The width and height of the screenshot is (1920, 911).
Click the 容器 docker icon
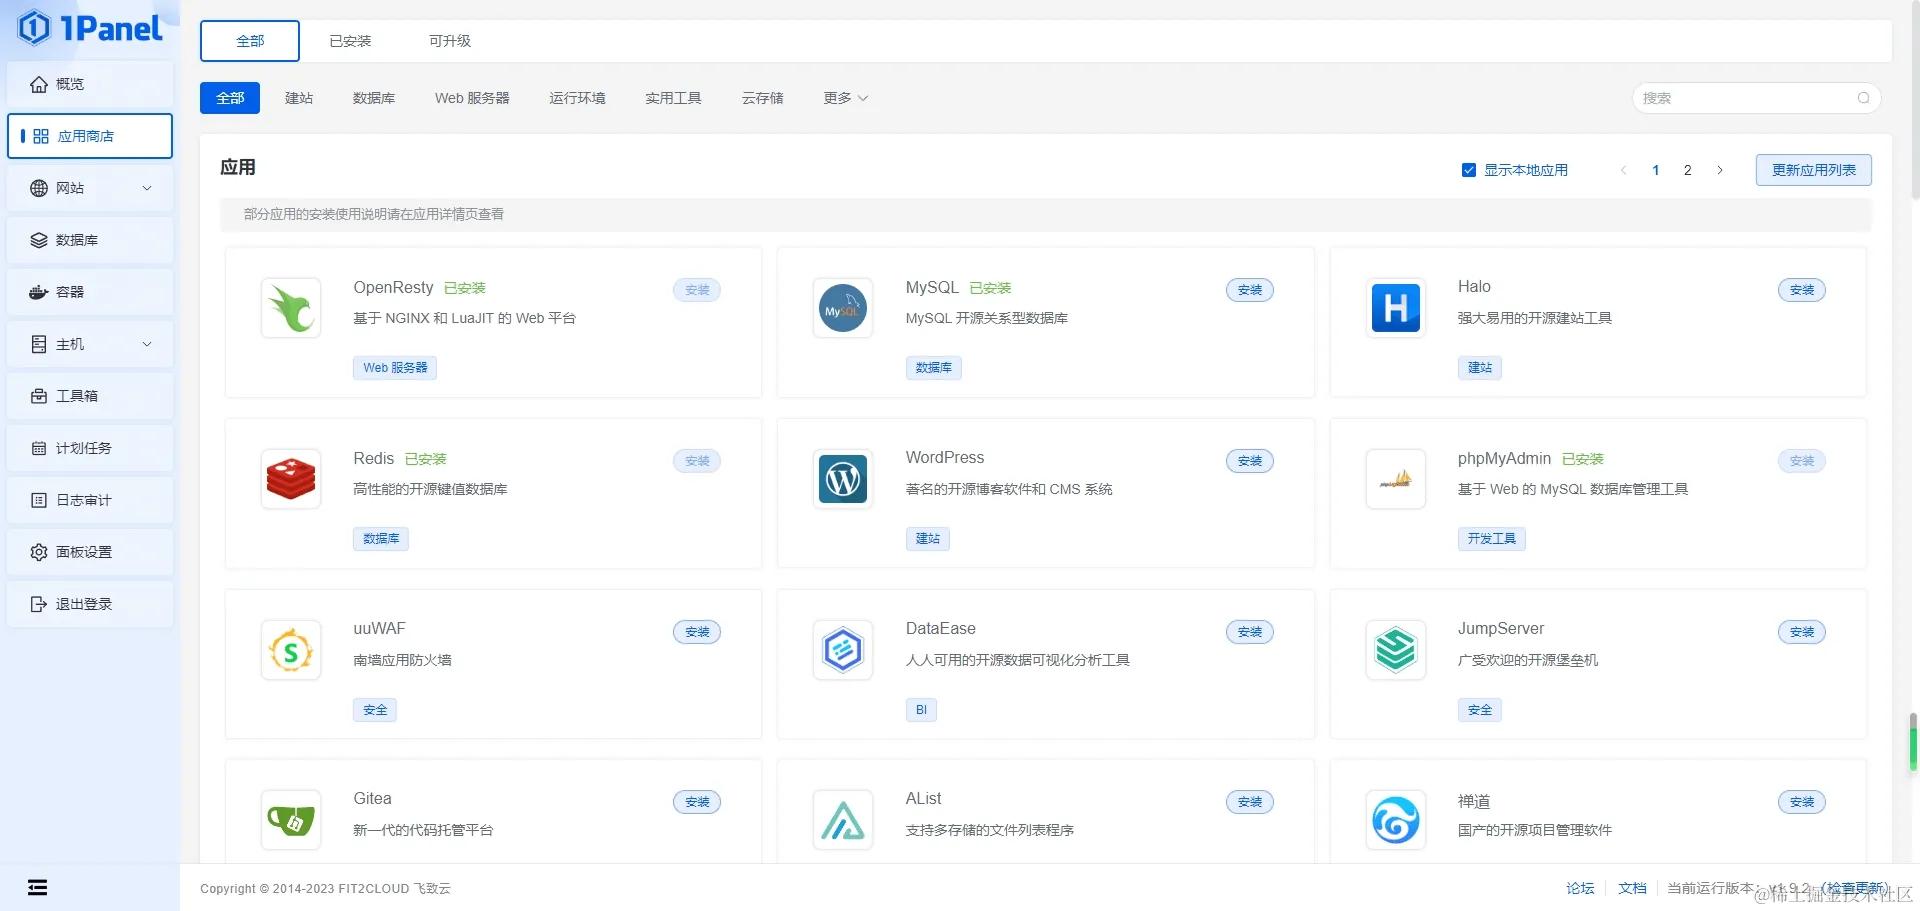(x=39, y=292)
